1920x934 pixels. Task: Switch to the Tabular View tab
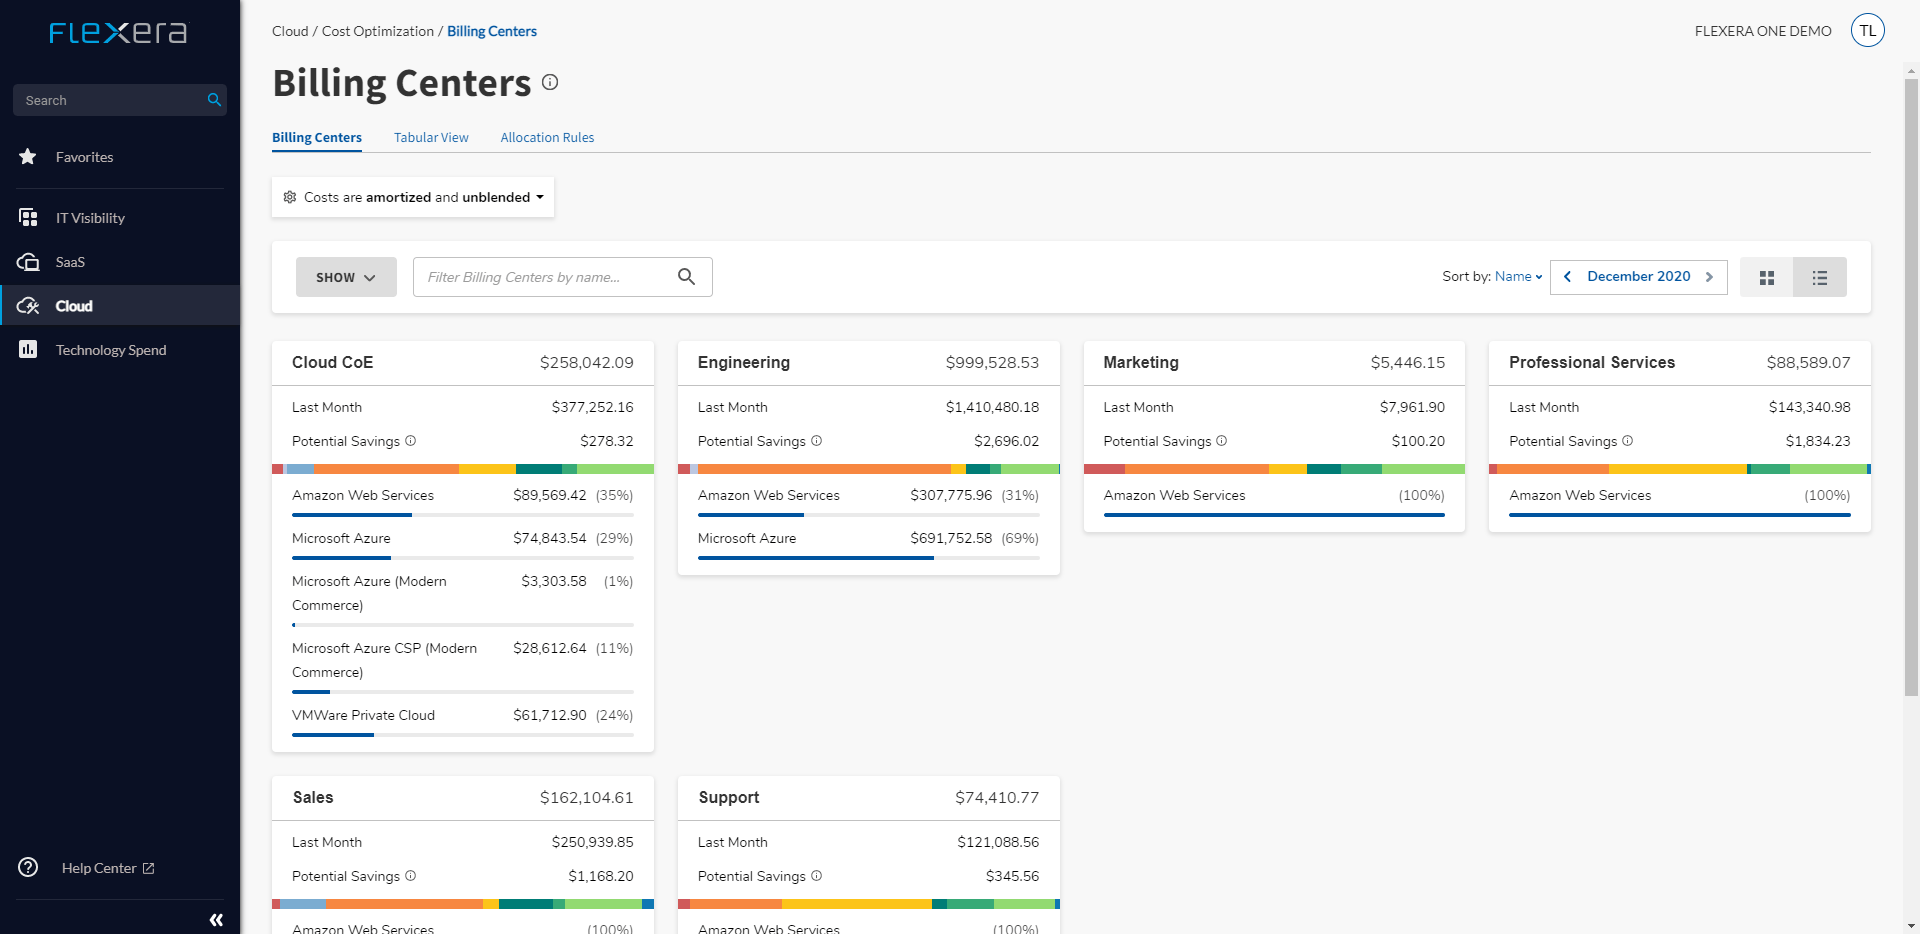[431, 138]
